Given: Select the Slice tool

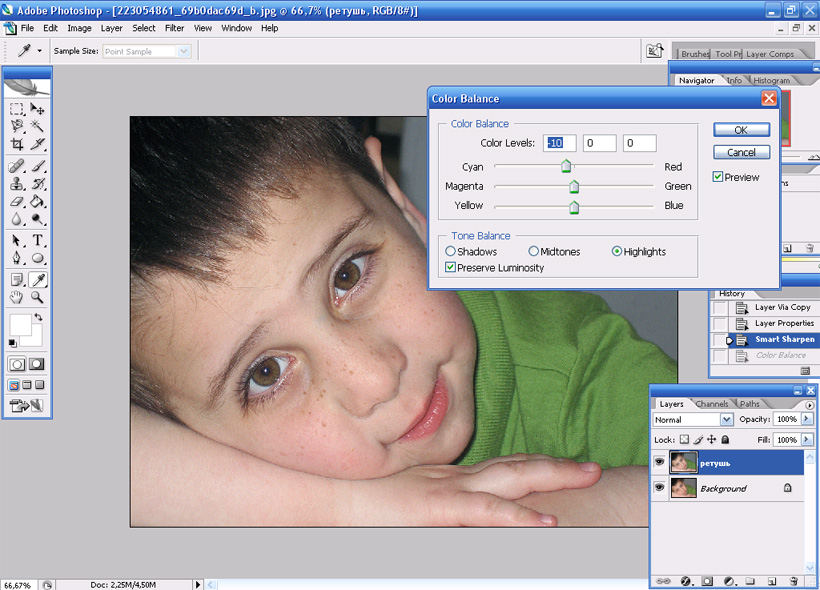Looking at the screenshot, I should tap(37, 144).
